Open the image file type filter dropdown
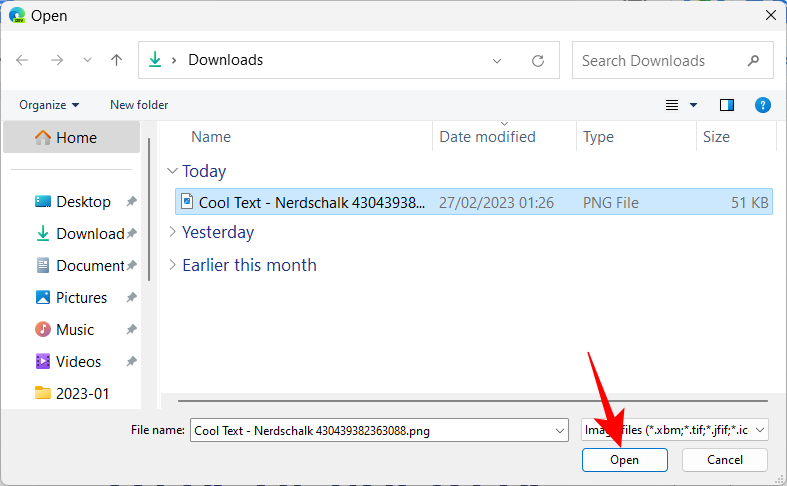 coord(675,429)
